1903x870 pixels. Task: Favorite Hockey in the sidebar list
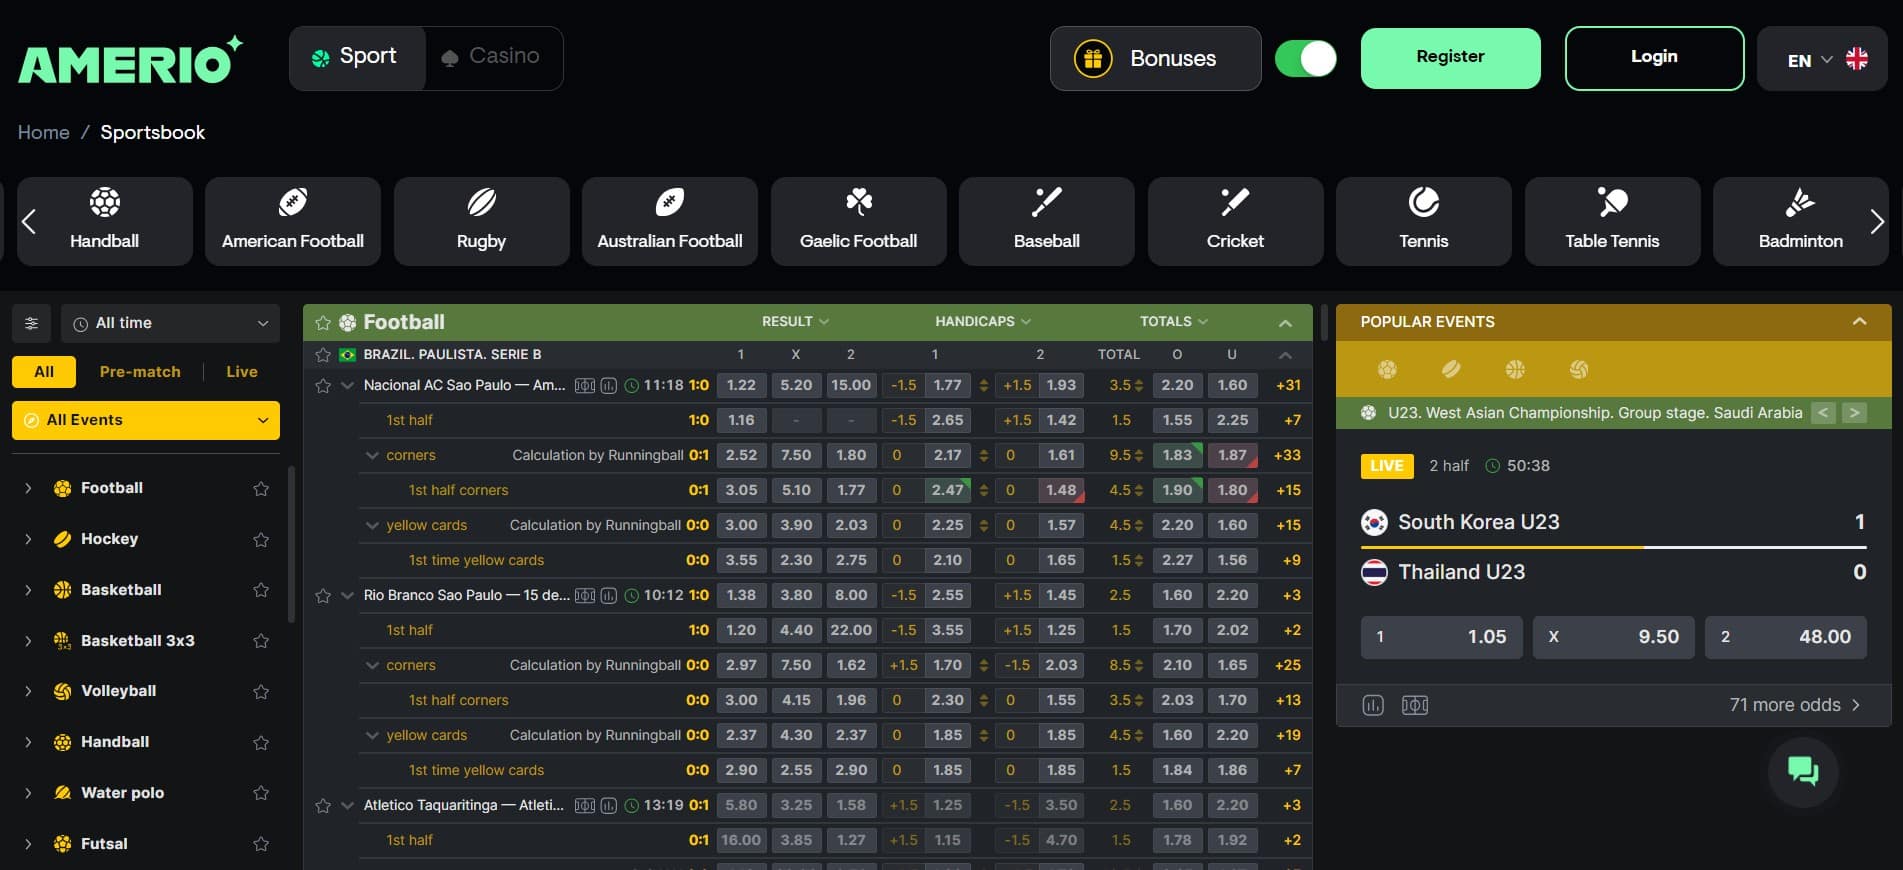(261, 539)
